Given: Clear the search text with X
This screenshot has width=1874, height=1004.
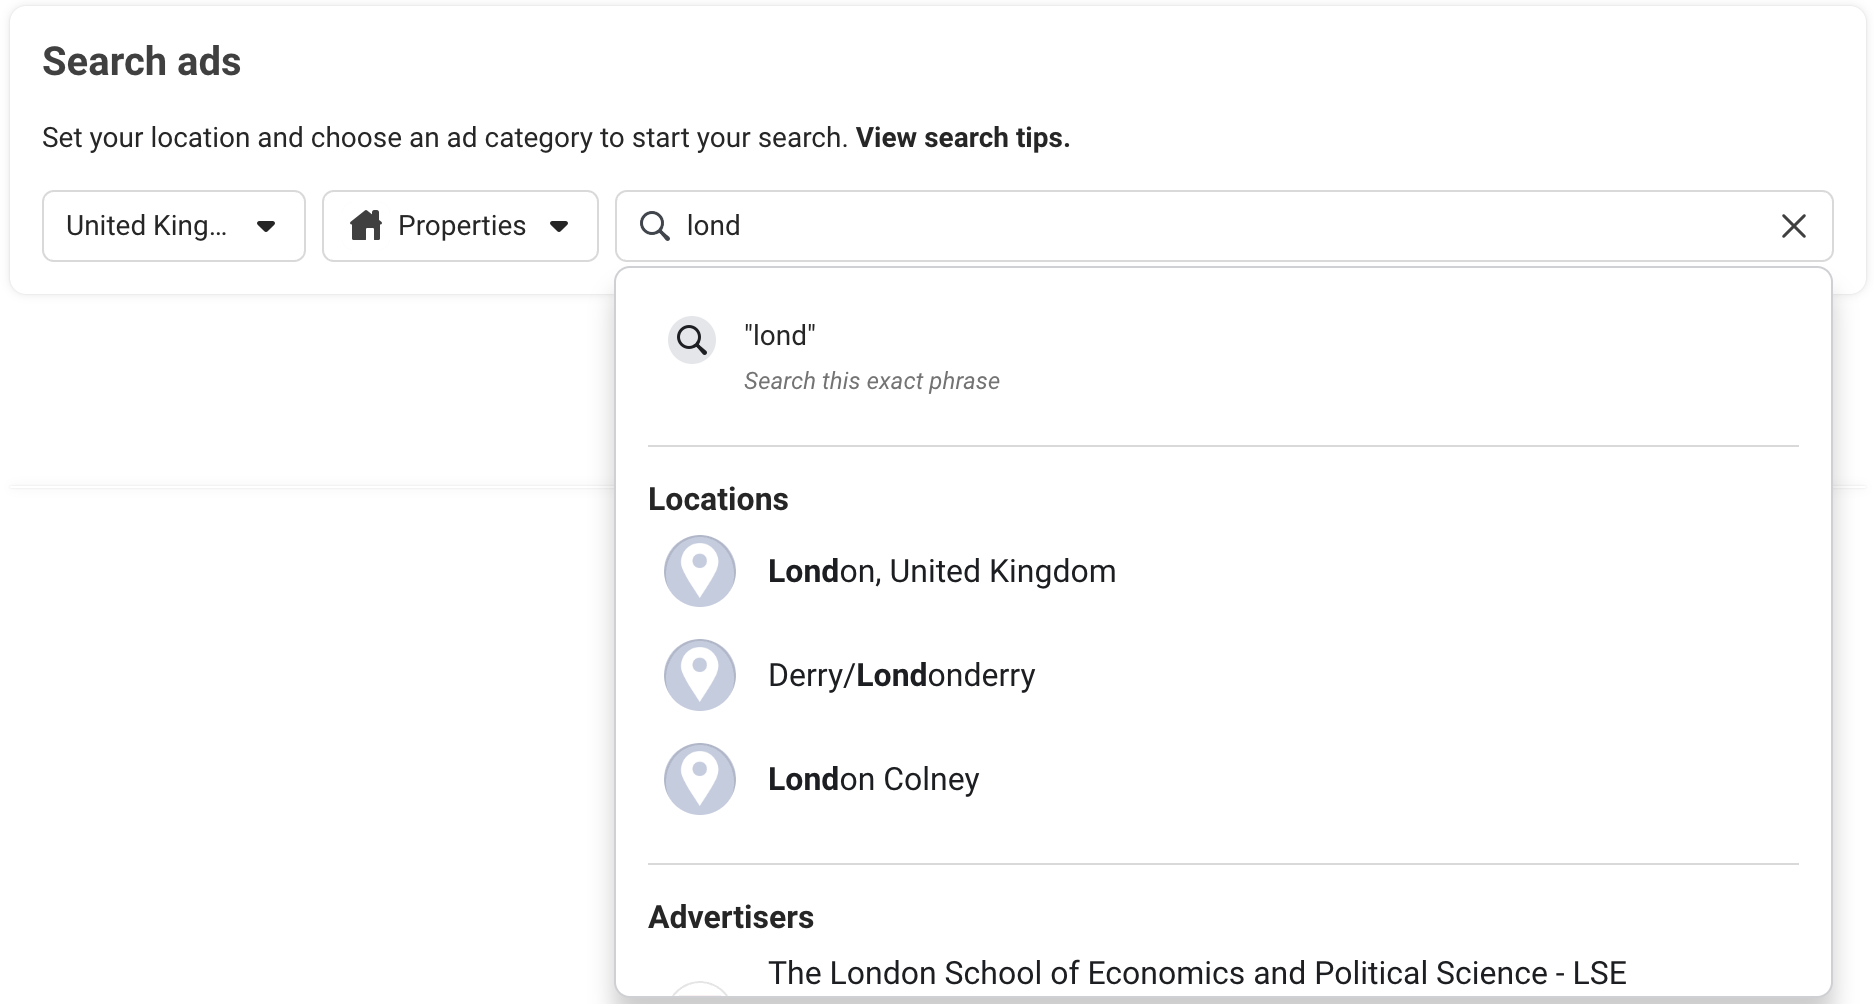Looking at the screenshot, I should [x=1794, y=226].
